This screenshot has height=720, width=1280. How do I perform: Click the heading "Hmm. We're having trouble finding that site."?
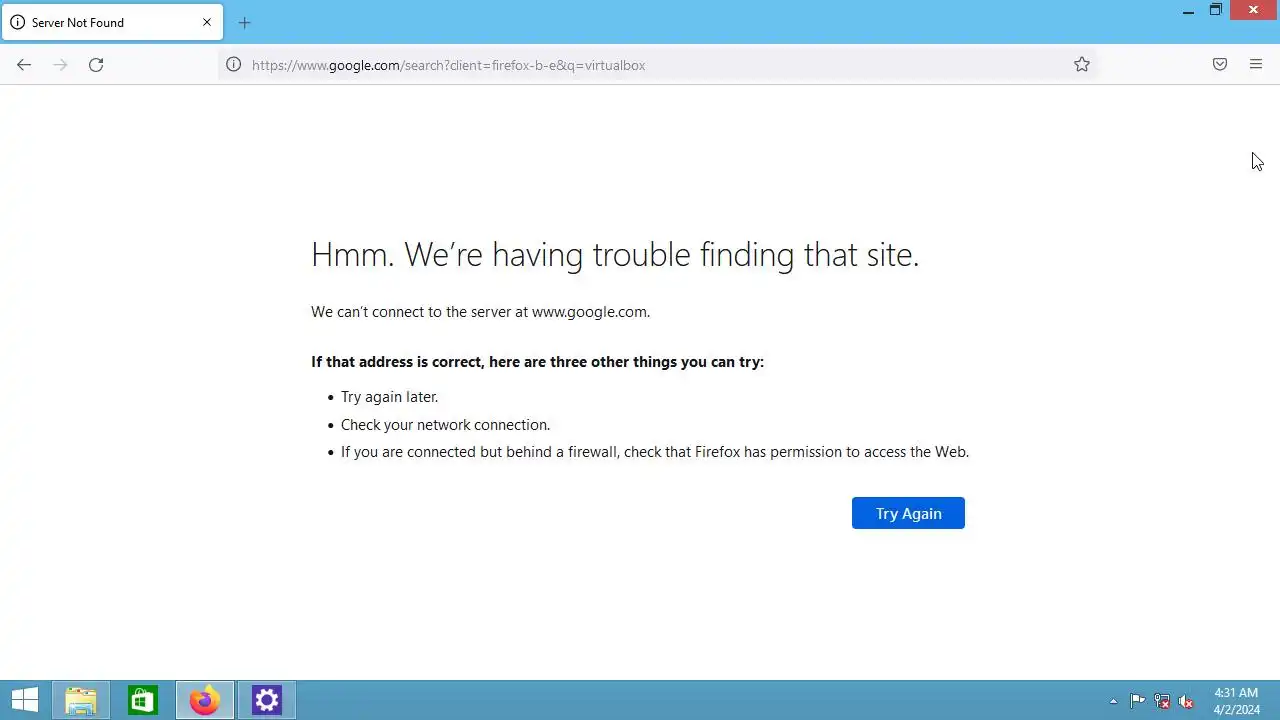[615, 255]
